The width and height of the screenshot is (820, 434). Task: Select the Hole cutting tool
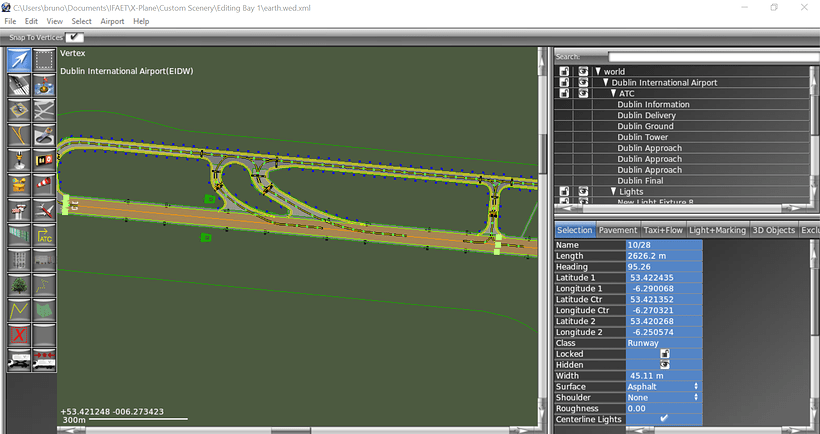tap(44, 135)
